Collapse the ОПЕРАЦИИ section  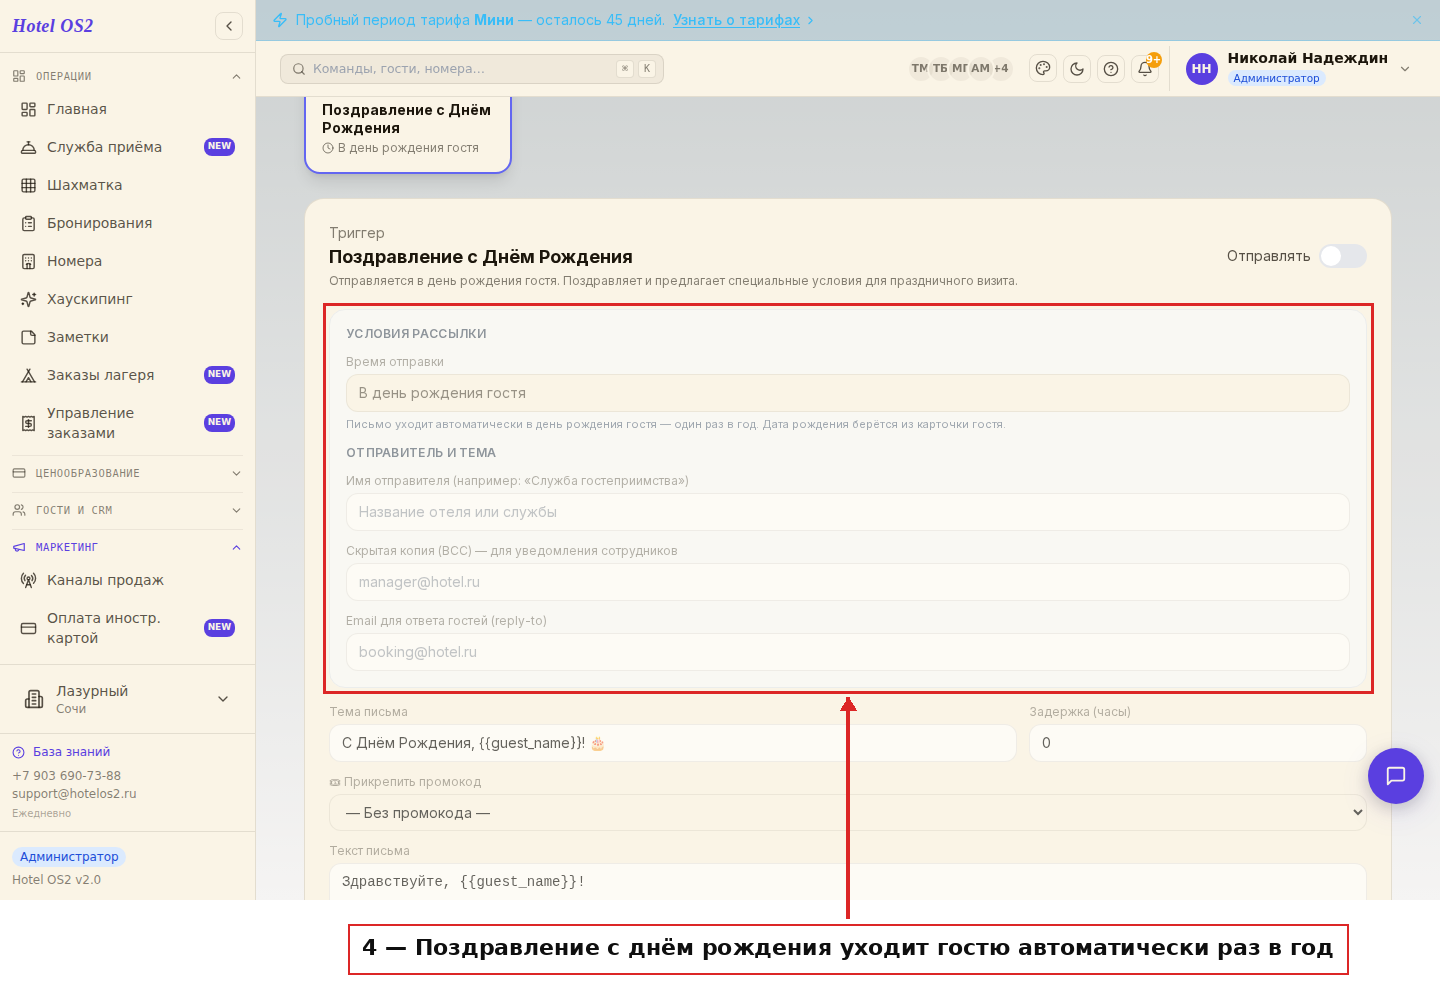(127, 76)
